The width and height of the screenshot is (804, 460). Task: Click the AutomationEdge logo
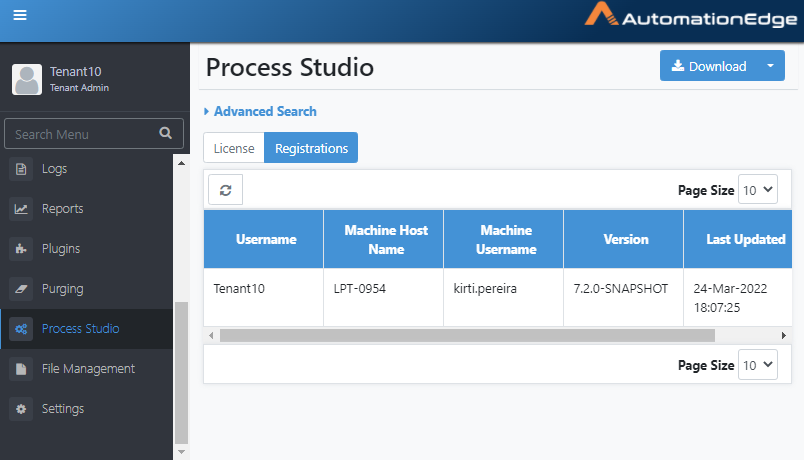(x=691, y=15)
